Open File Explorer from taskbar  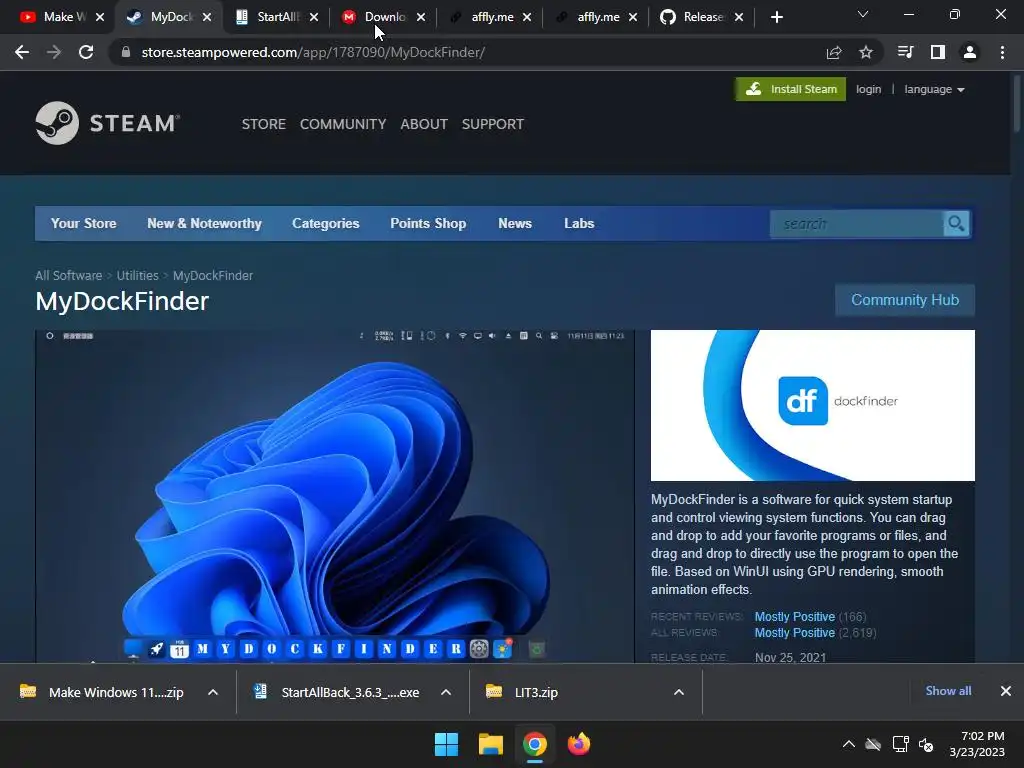coord(490,744)
